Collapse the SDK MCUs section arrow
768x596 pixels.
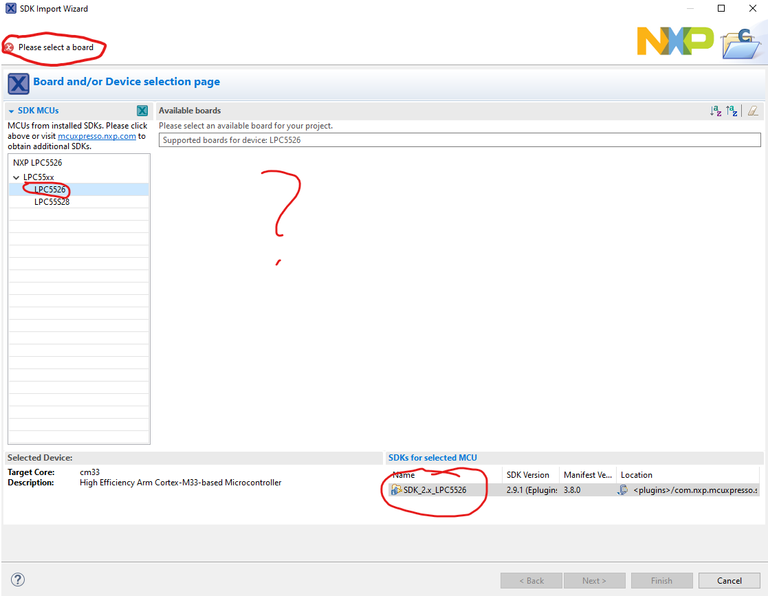11,111
